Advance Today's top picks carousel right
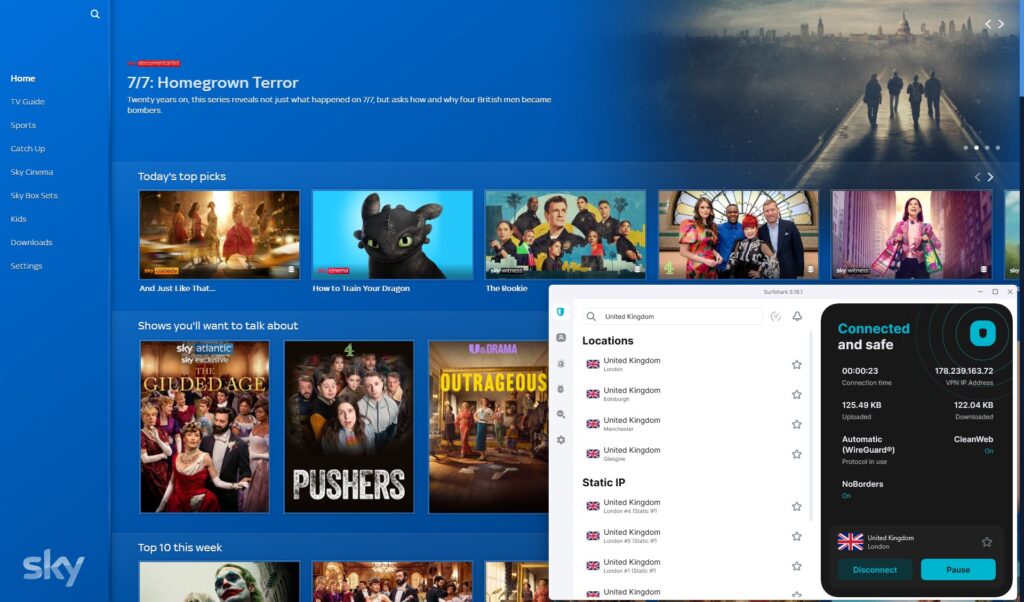This screenshot has height=602, width=1024. [990, 177]
